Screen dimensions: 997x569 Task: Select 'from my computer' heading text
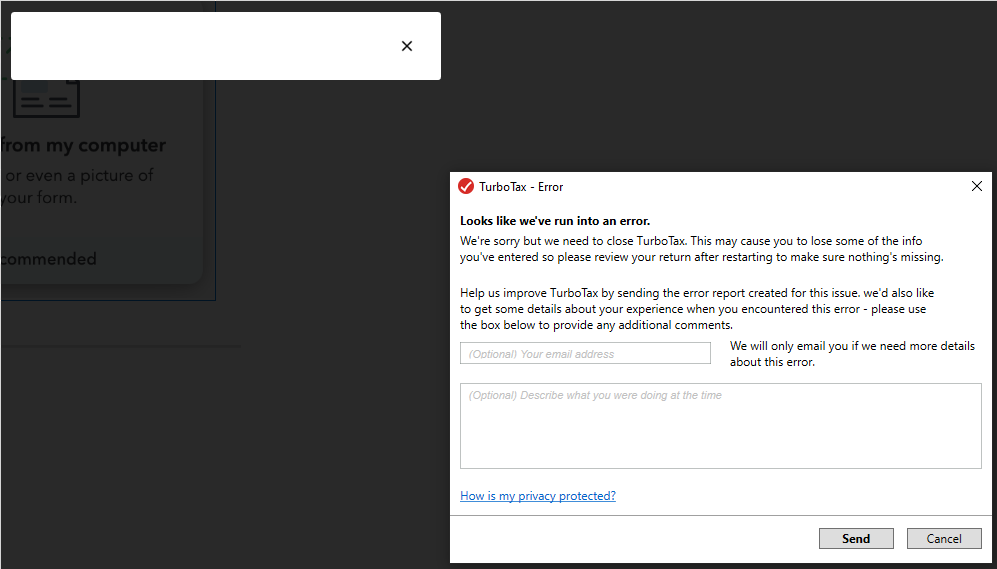click(83, 145)
